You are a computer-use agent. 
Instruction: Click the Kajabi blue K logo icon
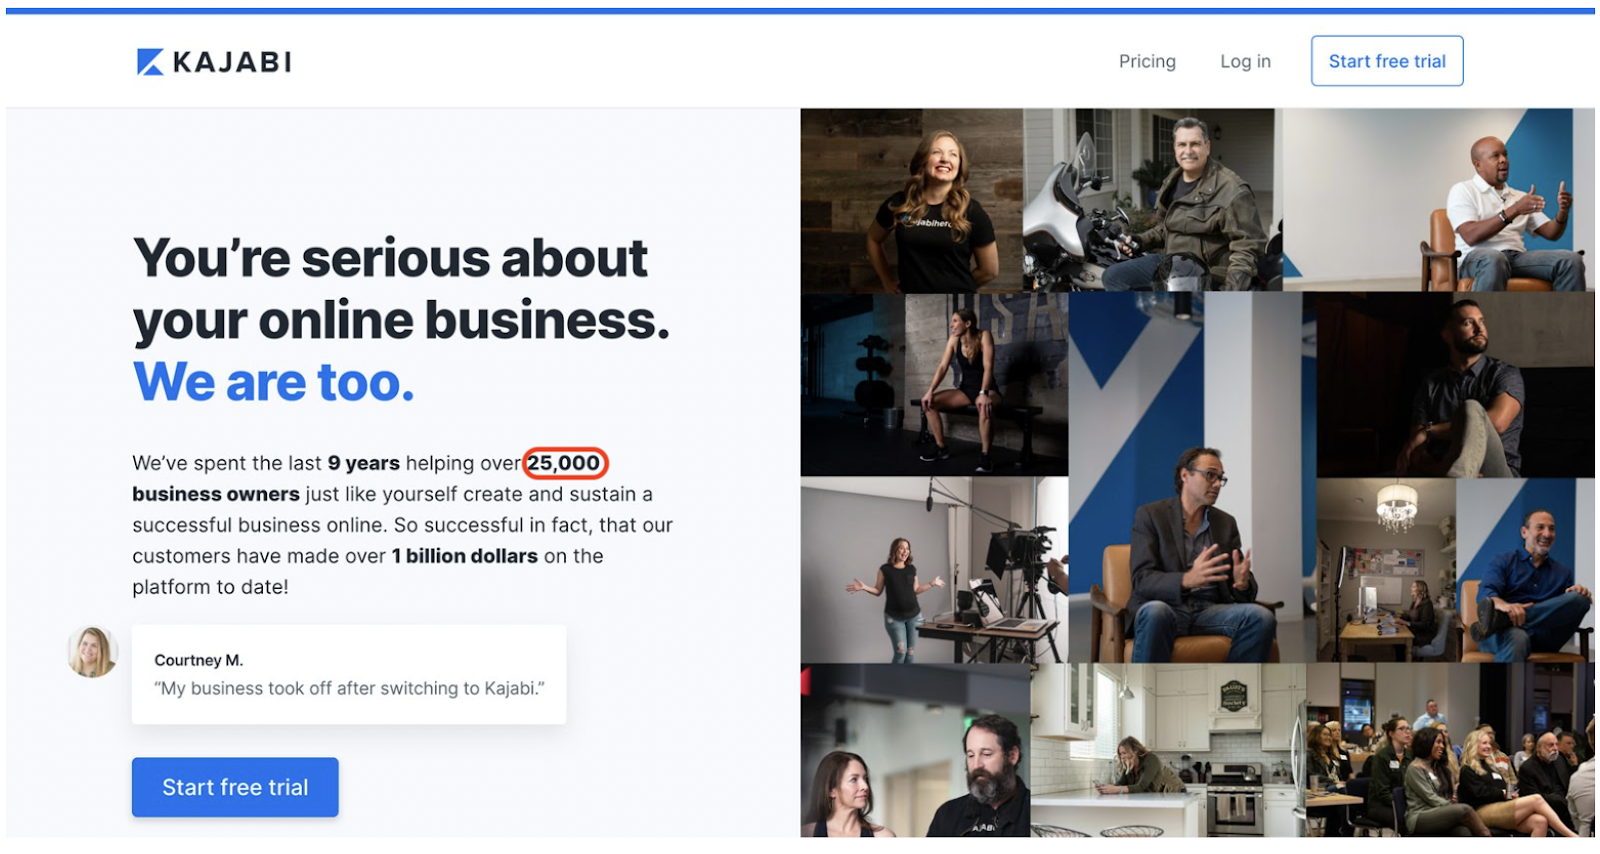click(x=150, y=62)
